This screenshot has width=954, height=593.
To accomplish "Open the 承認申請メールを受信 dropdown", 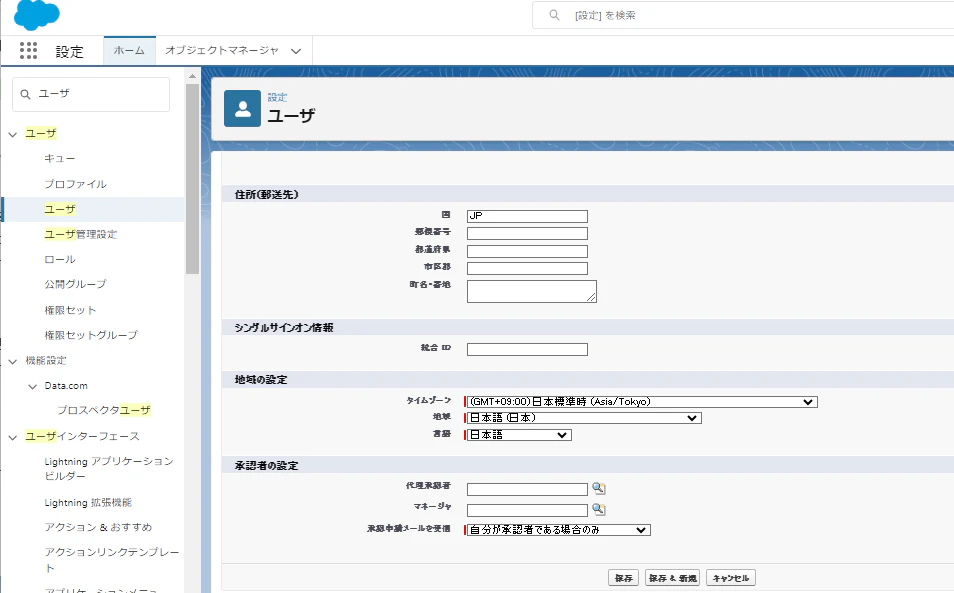I will pyautogui.click(x=559, y=530).
